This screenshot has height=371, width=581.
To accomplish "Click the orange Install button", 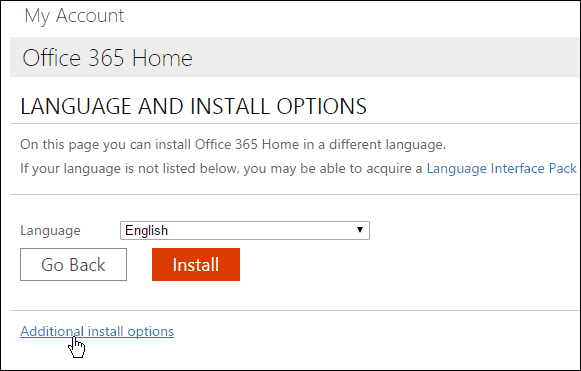I will [196, 264].
